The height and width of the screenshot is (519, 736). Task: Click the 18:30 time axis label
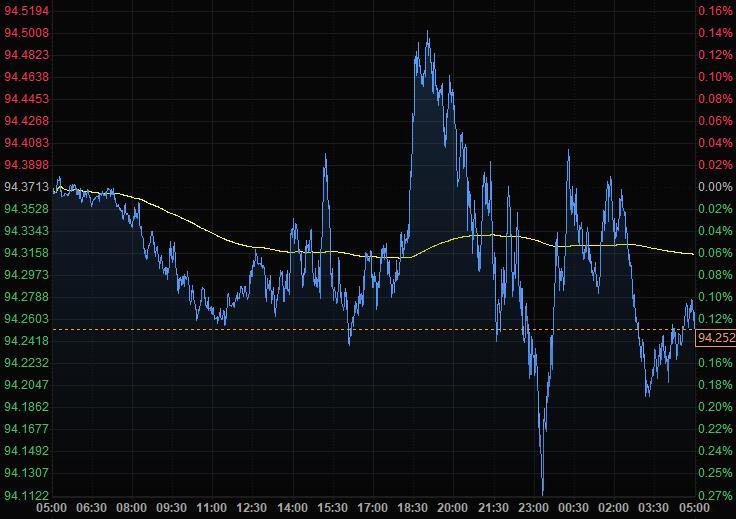[414, 507]
